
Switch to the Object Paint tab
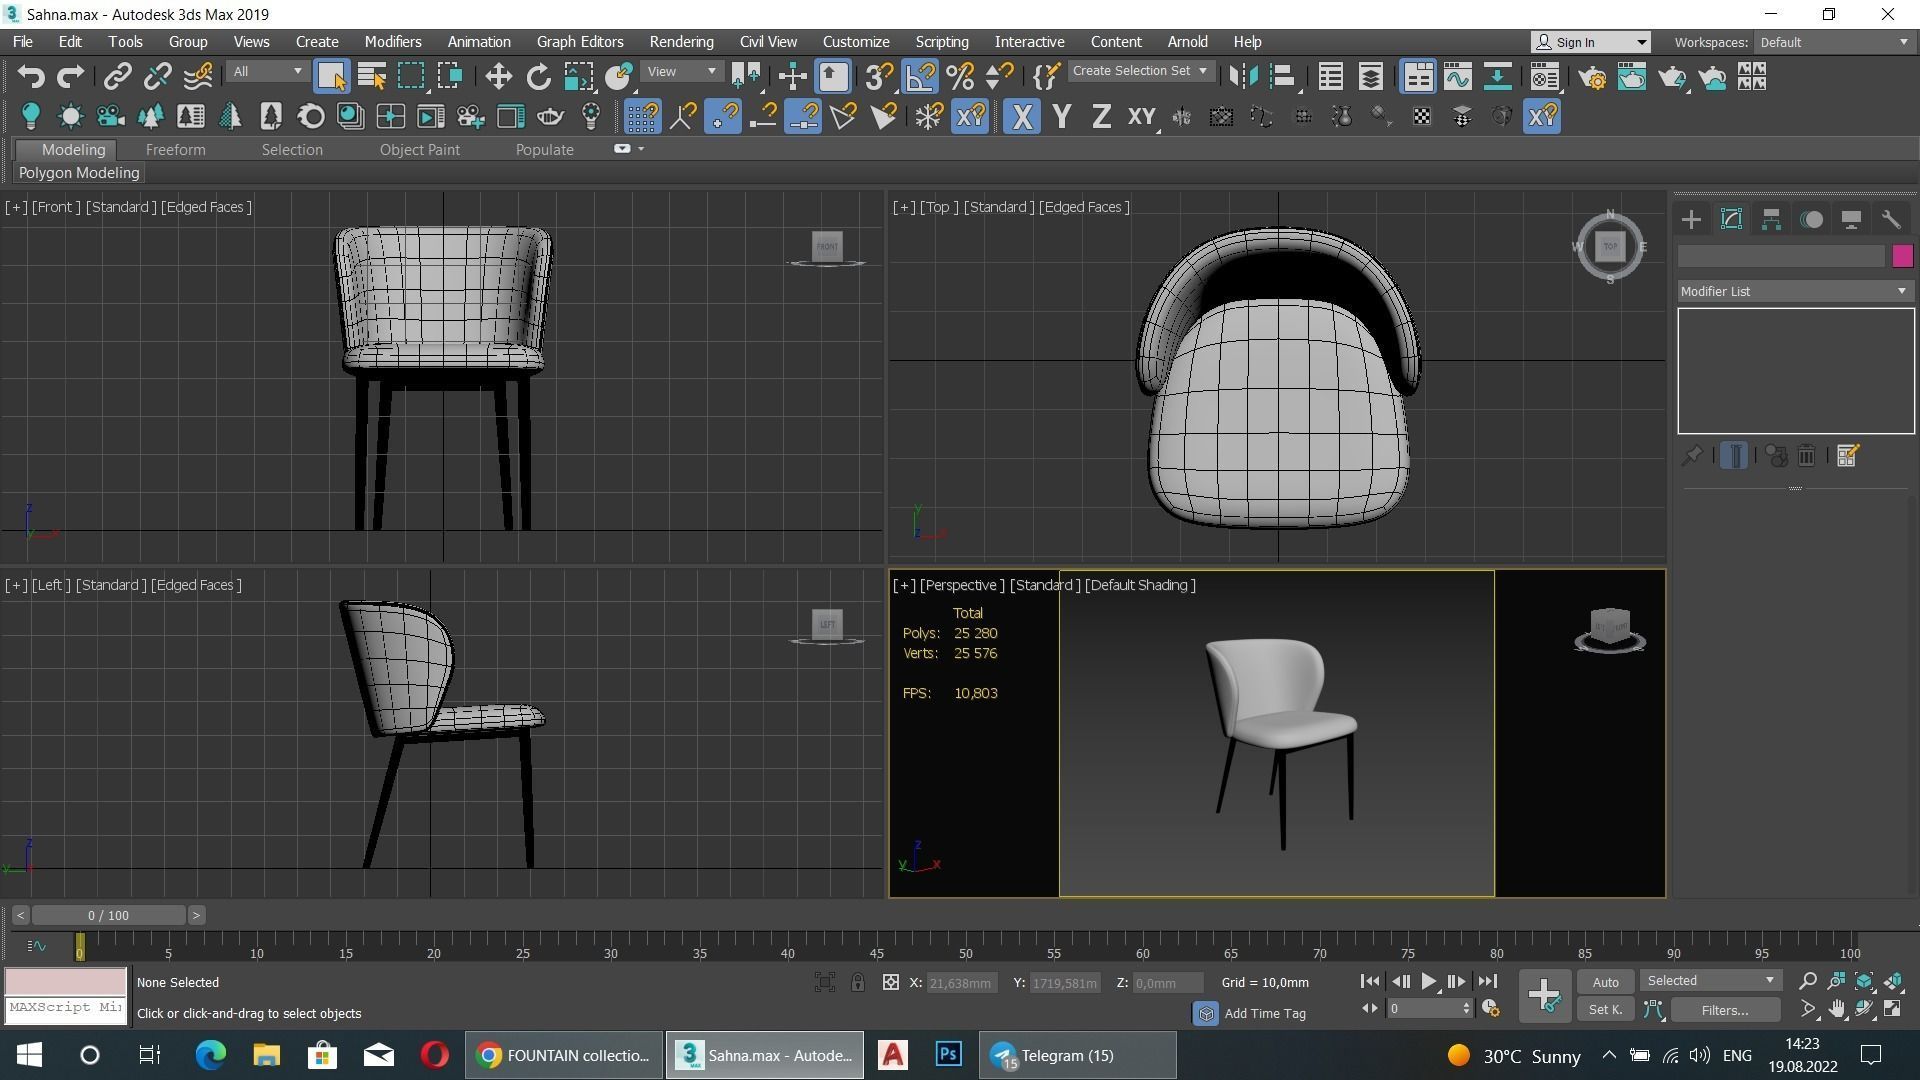click(x=419, y=150)
